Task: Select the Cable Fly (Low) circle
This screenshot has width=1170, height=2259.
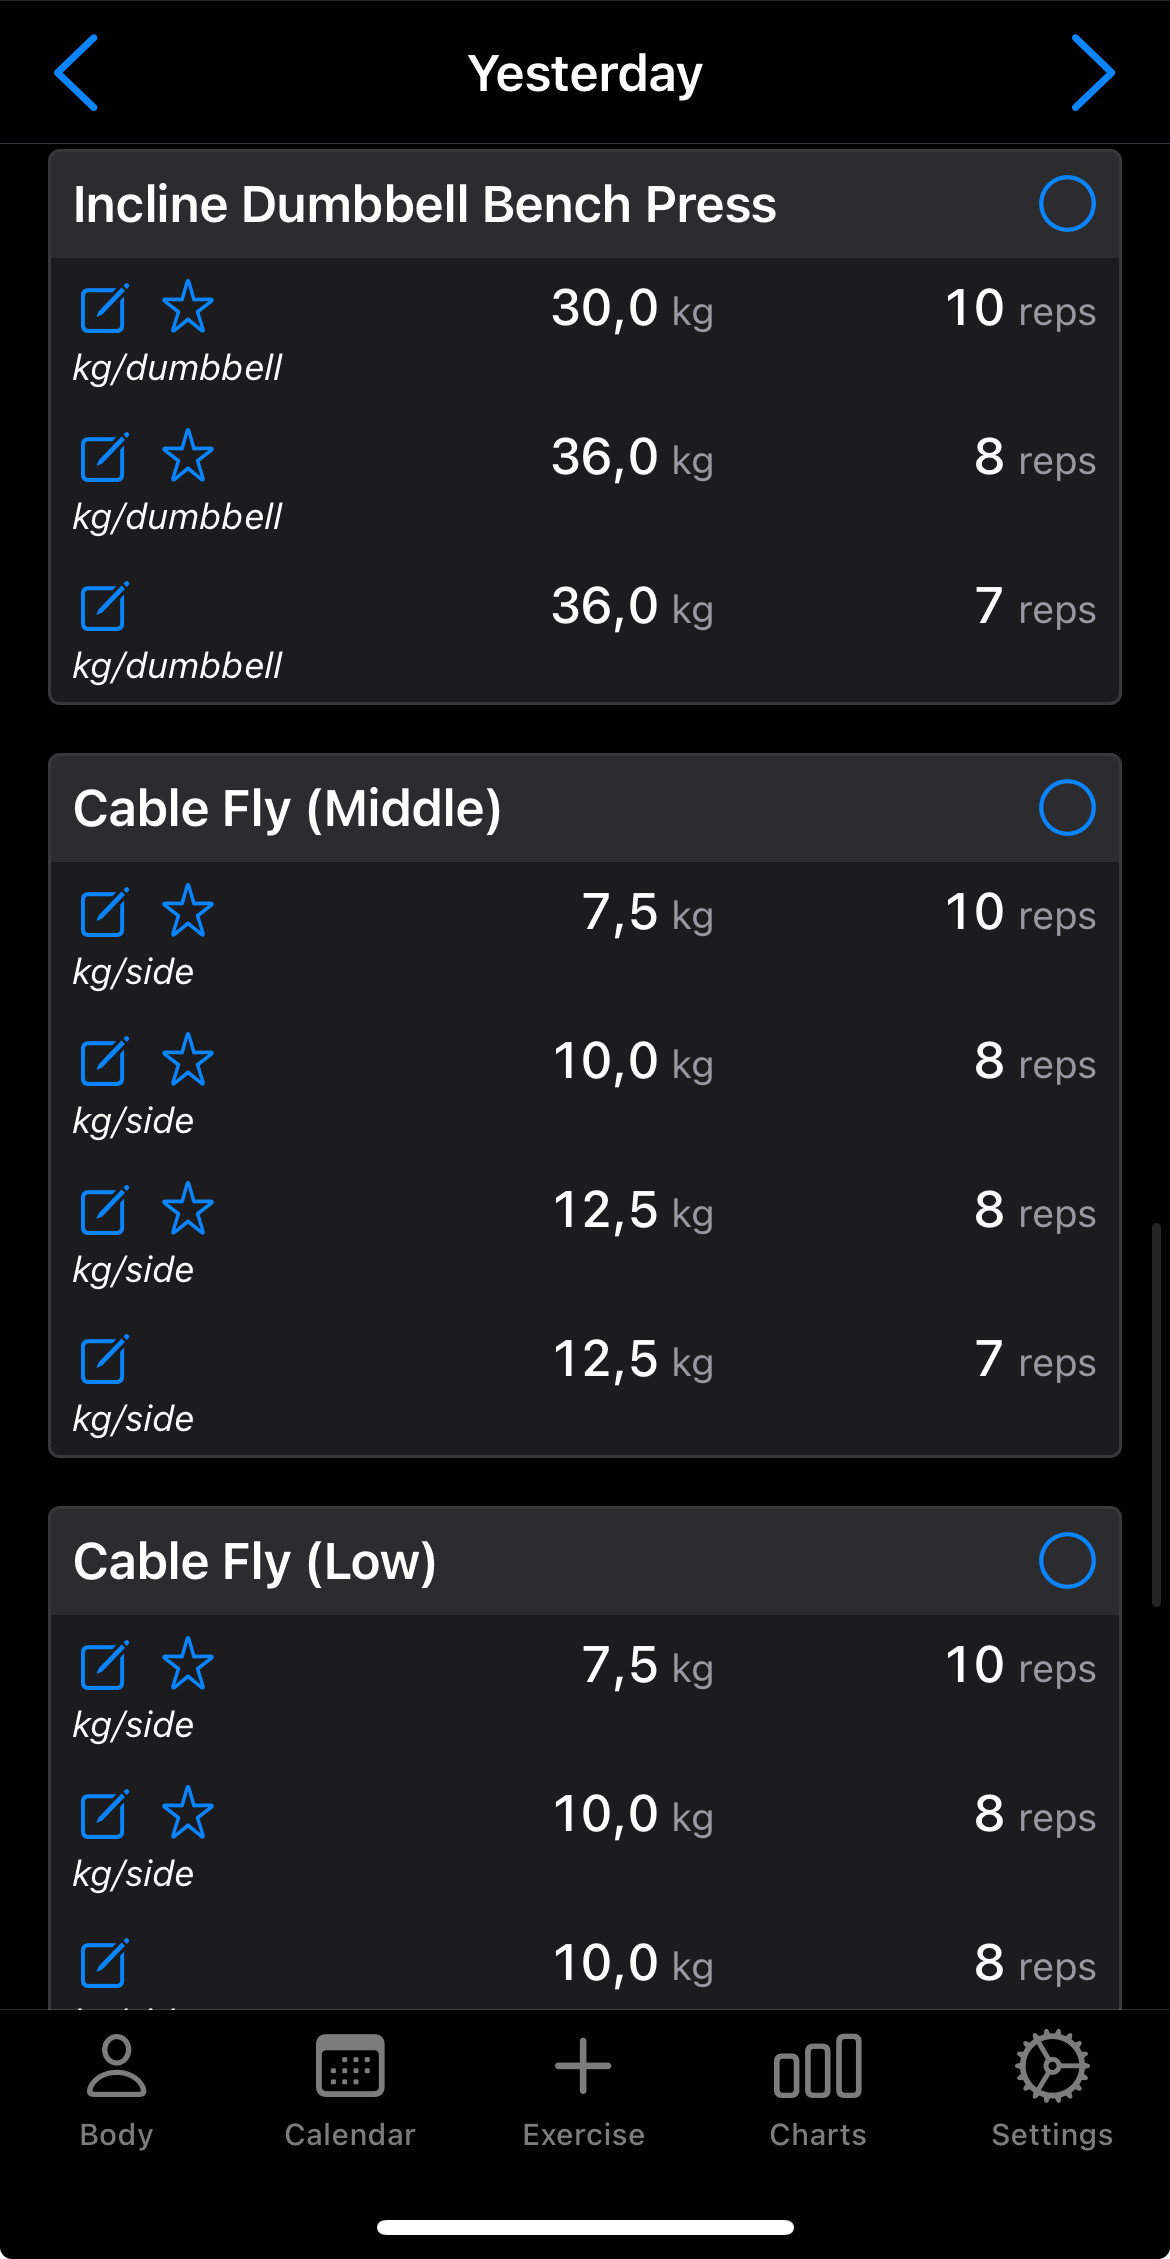Action: point(1066,1561)
